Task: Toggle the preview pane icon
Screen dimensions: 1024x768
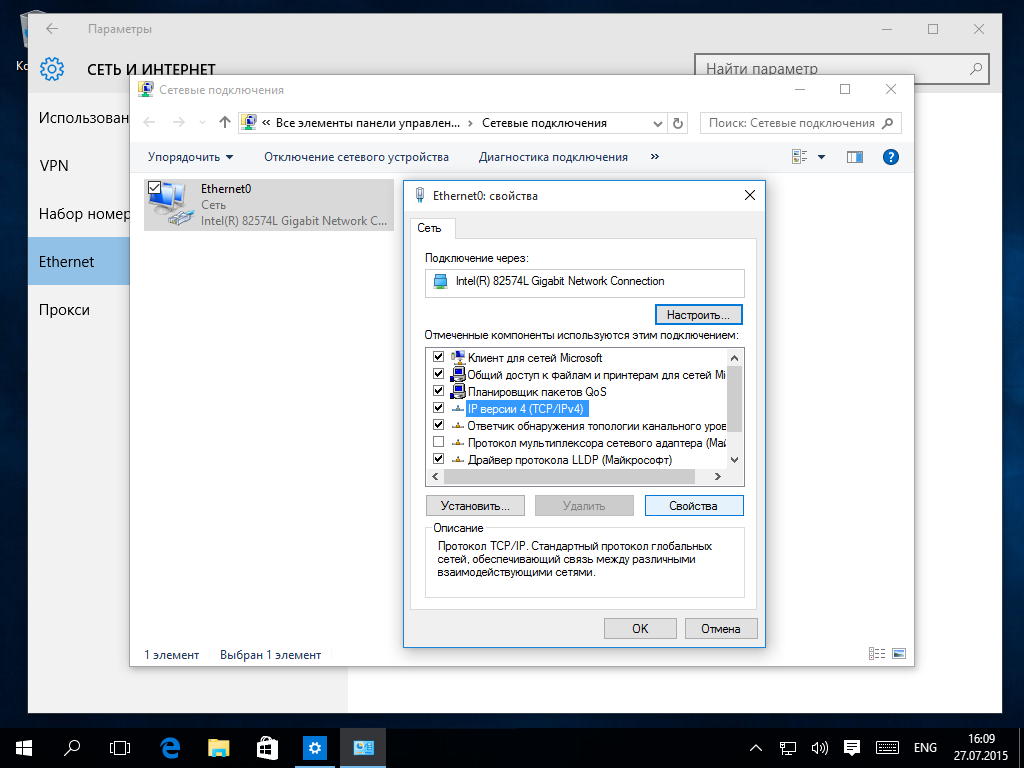Action: [x=855, y=157]
